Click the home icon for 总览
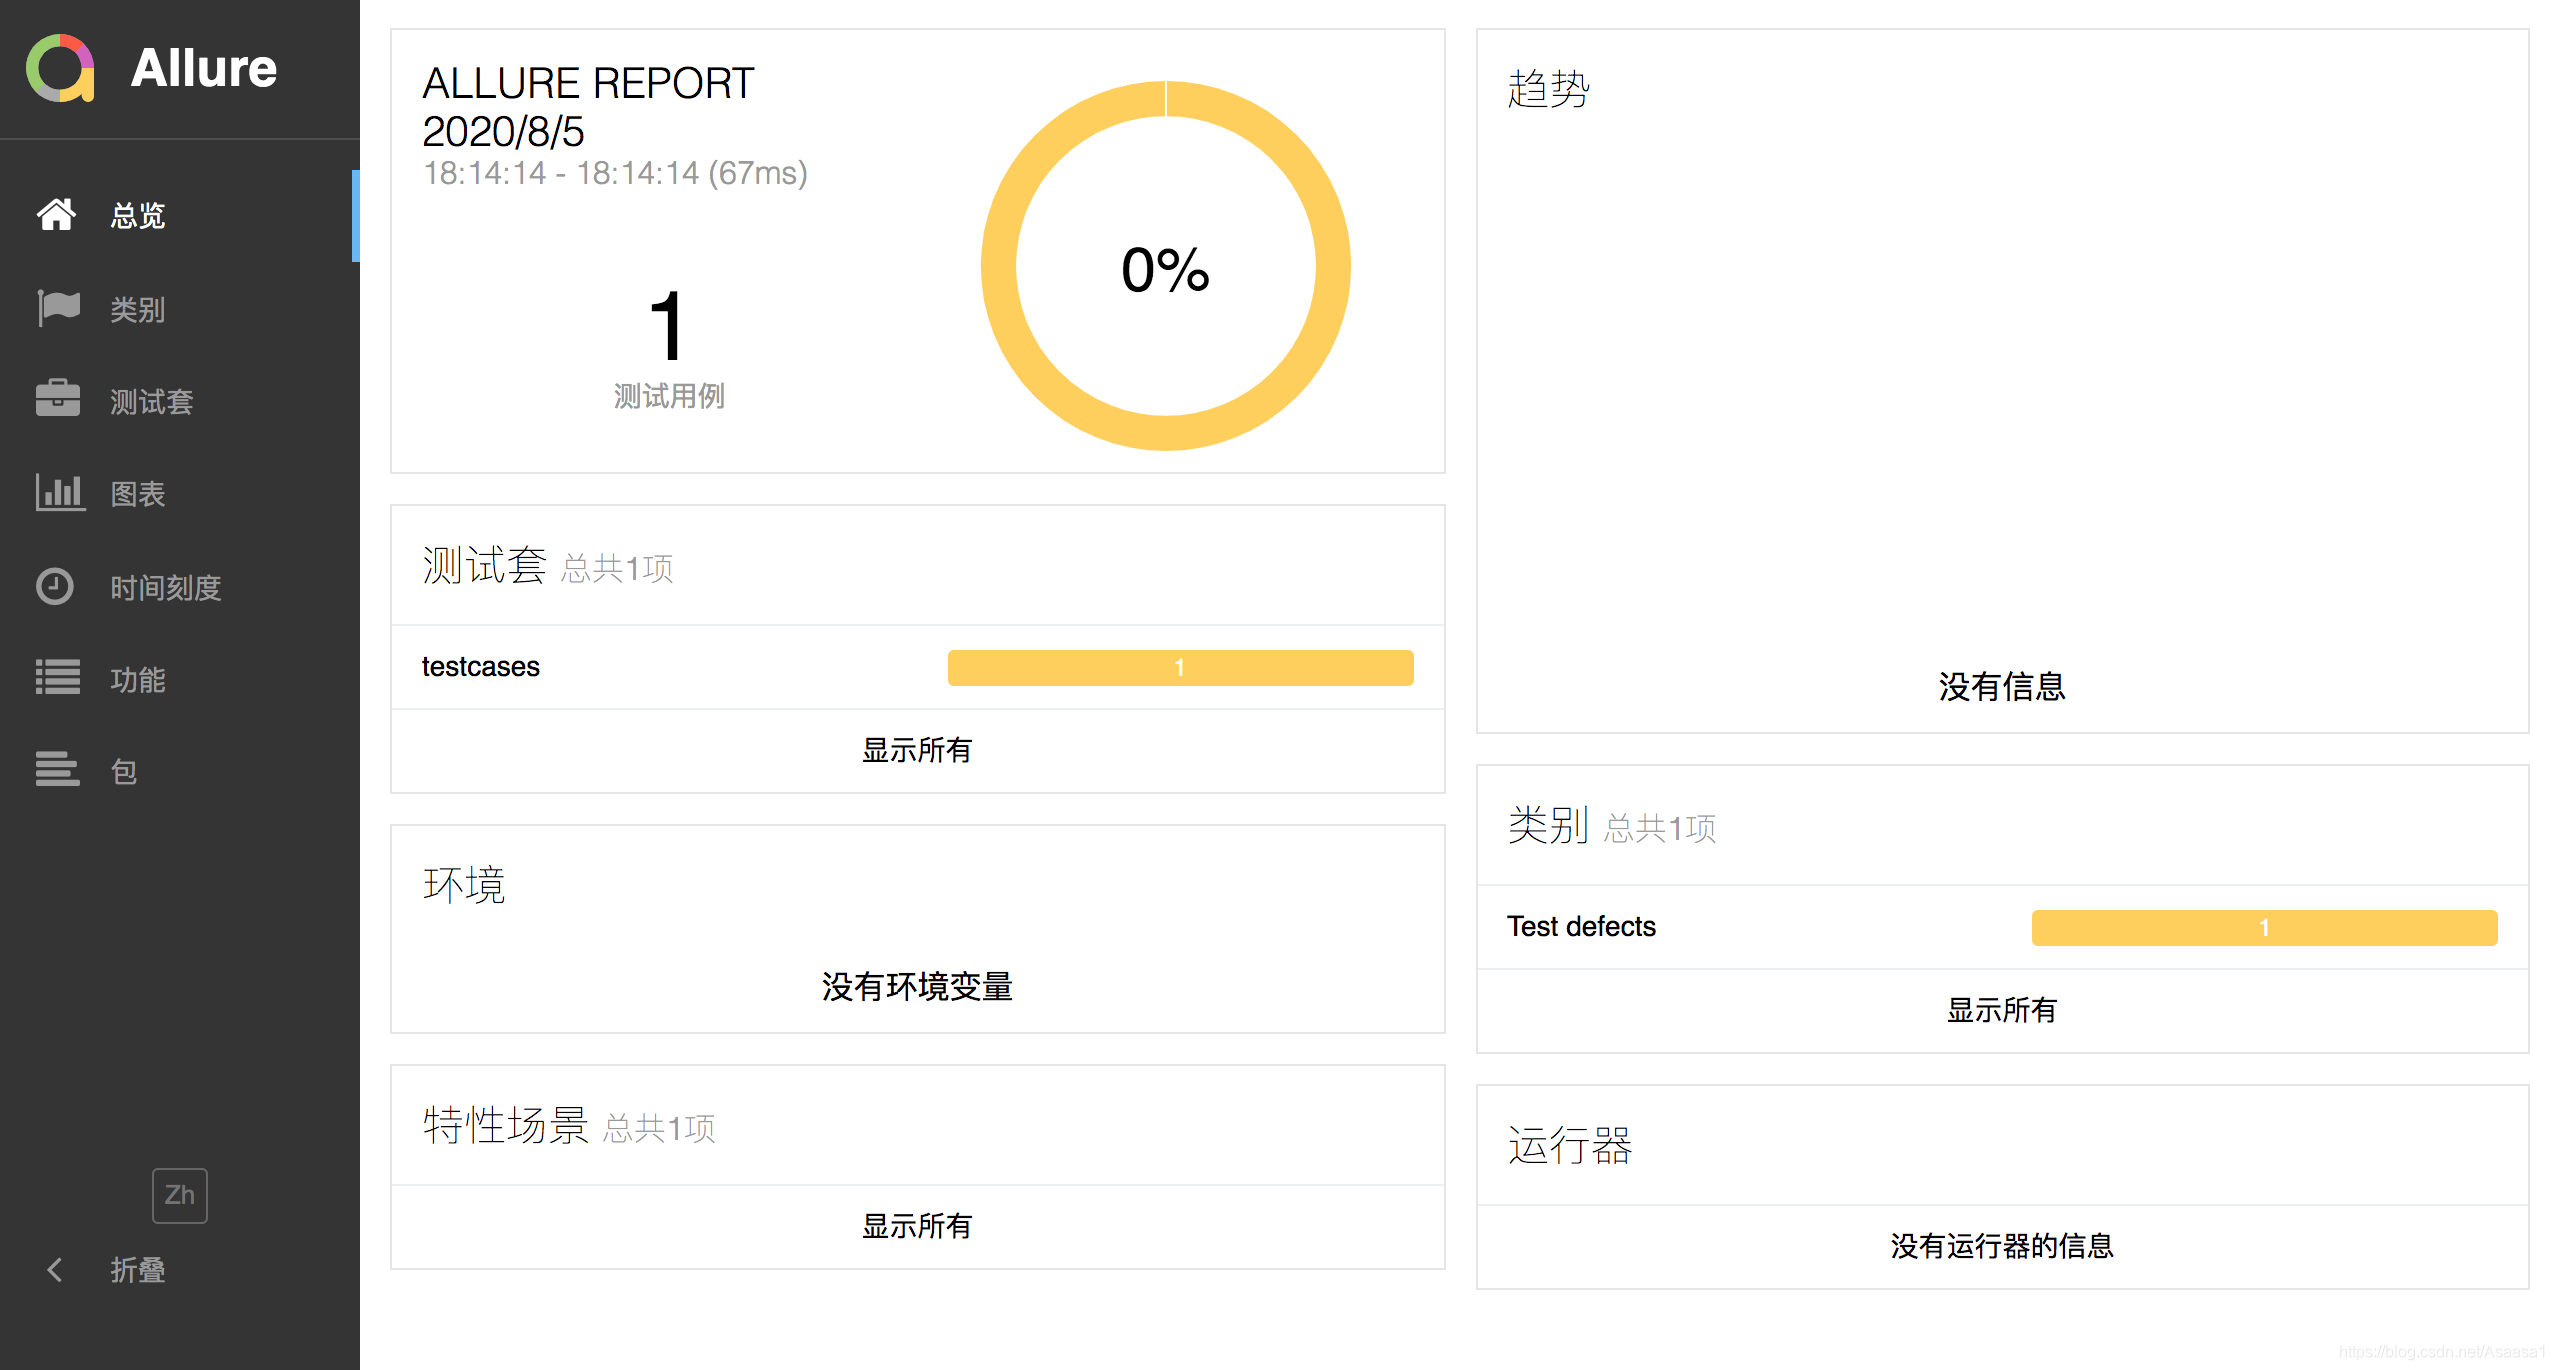This screenshot has height=1370, width=2554. coord(56,214)
